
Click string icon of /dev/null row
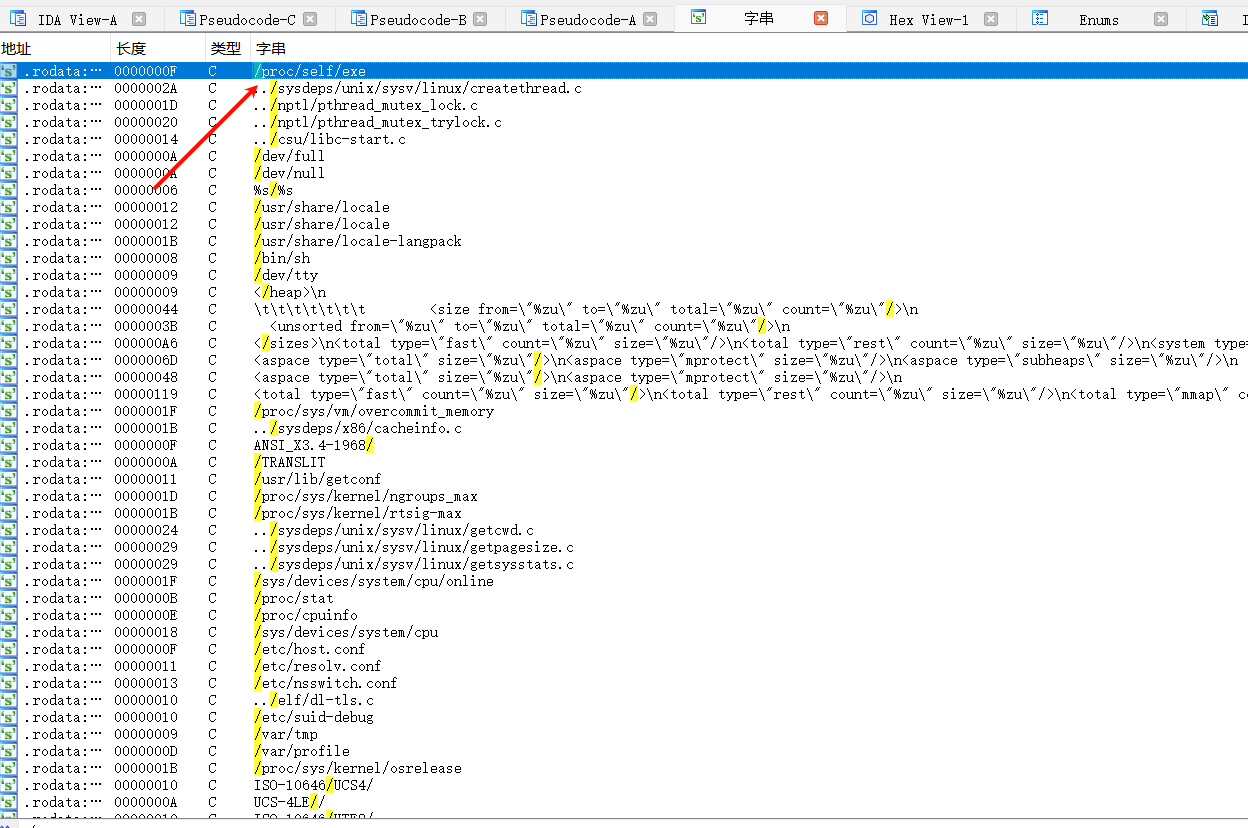tap(9, 173)
